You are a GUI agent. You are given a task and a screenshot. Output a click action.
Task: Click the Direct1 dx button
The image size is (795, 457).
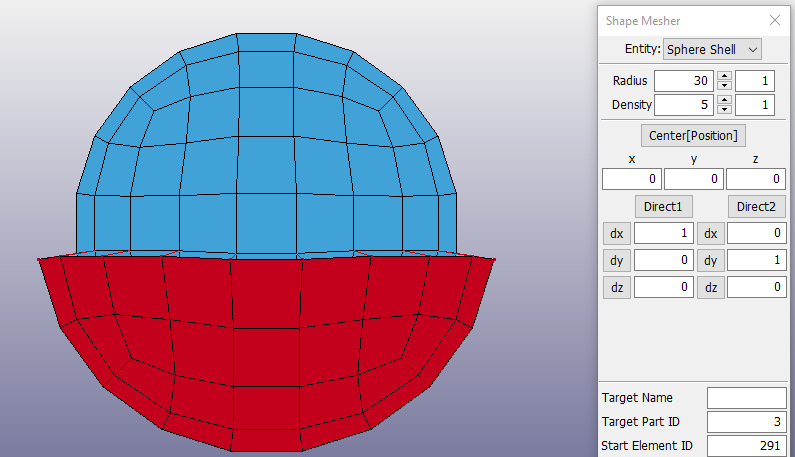(x=617, y=233)
